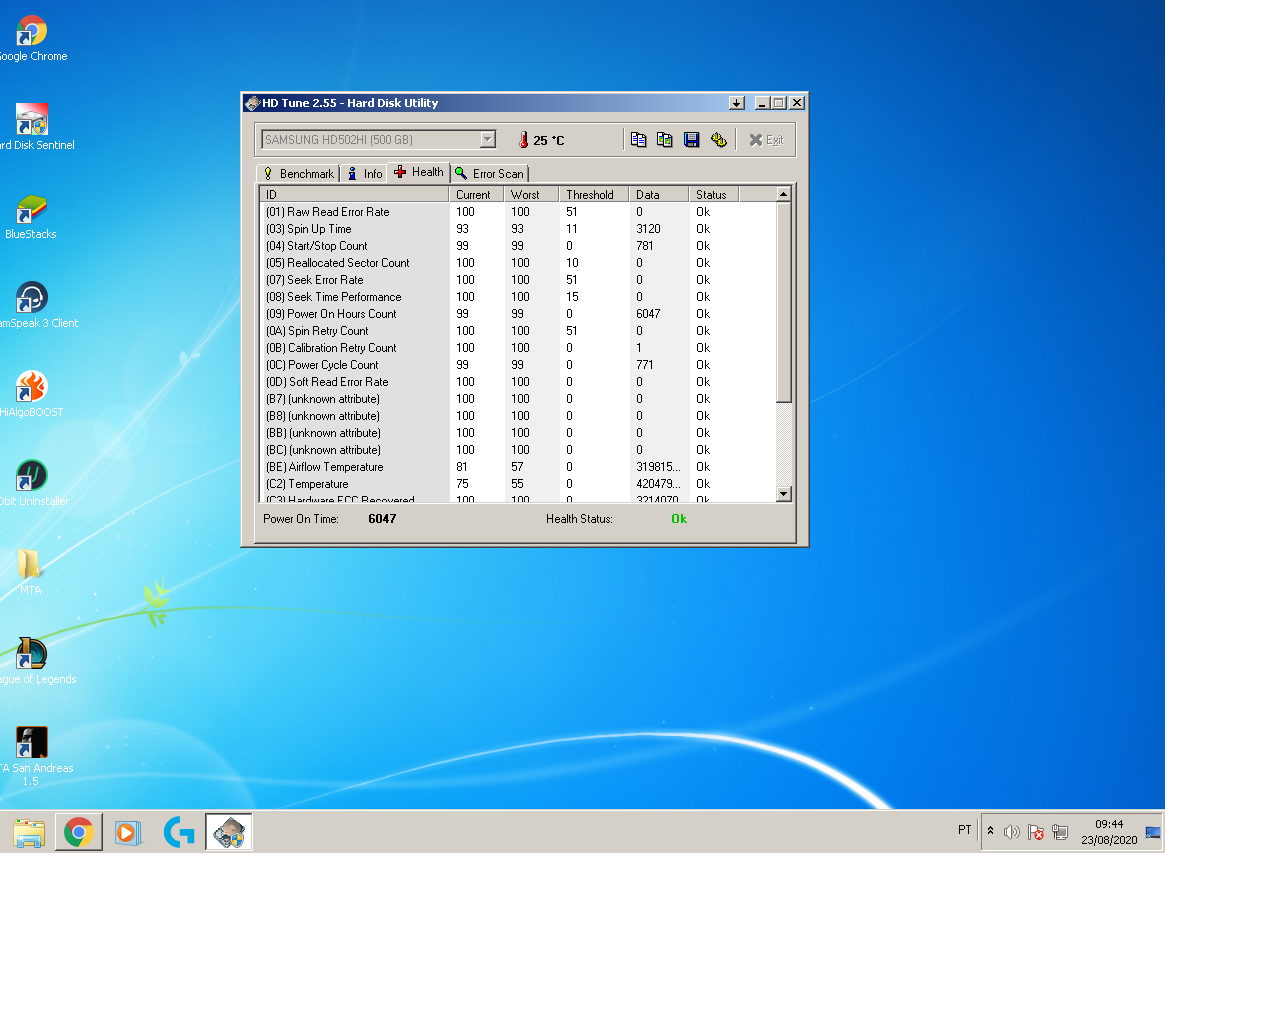Sort by the ID column header
This screenshot has width=1280, height=1024.
(x=354, y=195)
